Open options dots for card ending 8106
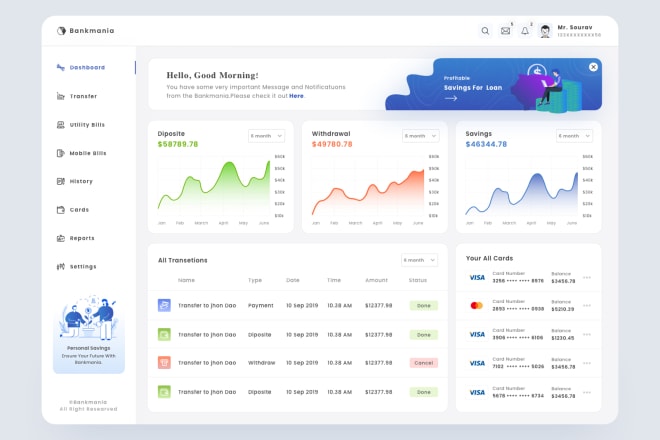The height and width of the screenshot is (440, 660). [587, 334]
